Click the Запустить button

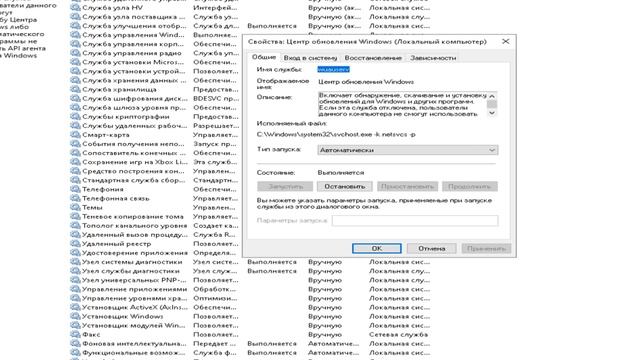pyautogui.click(x=285, y=187)
